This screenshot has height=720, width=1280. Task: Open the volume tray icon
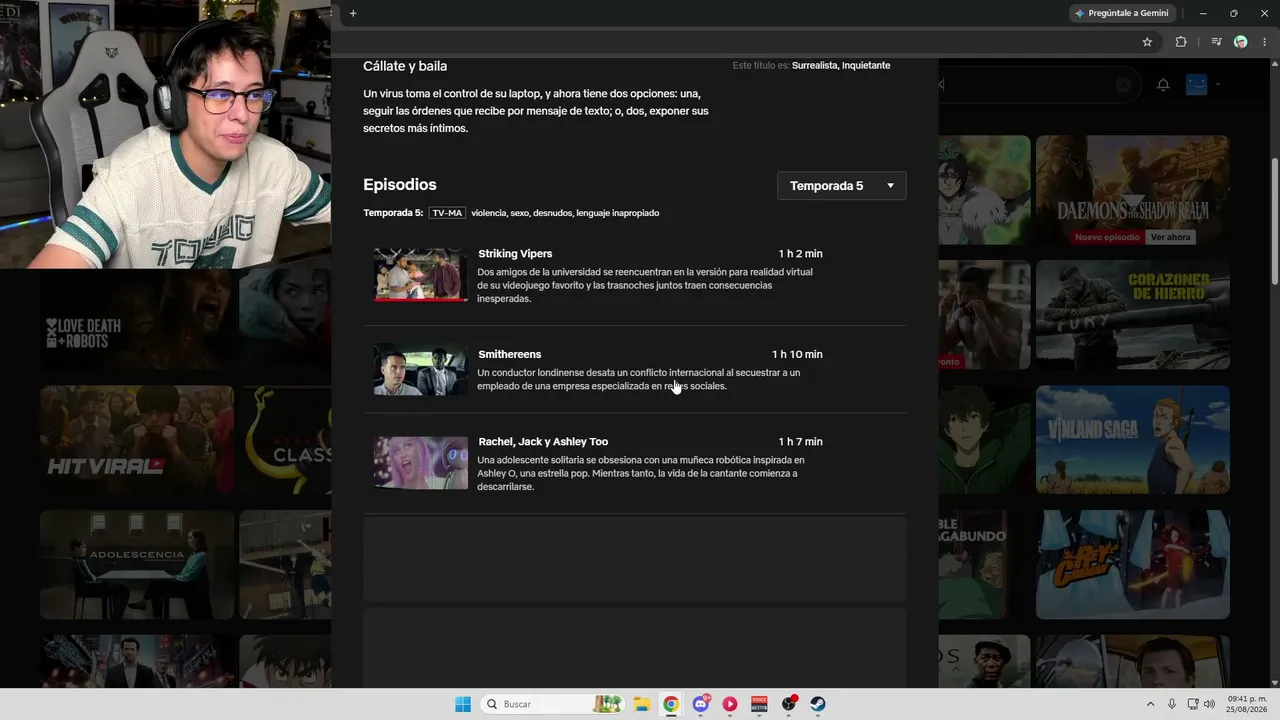1209,704
